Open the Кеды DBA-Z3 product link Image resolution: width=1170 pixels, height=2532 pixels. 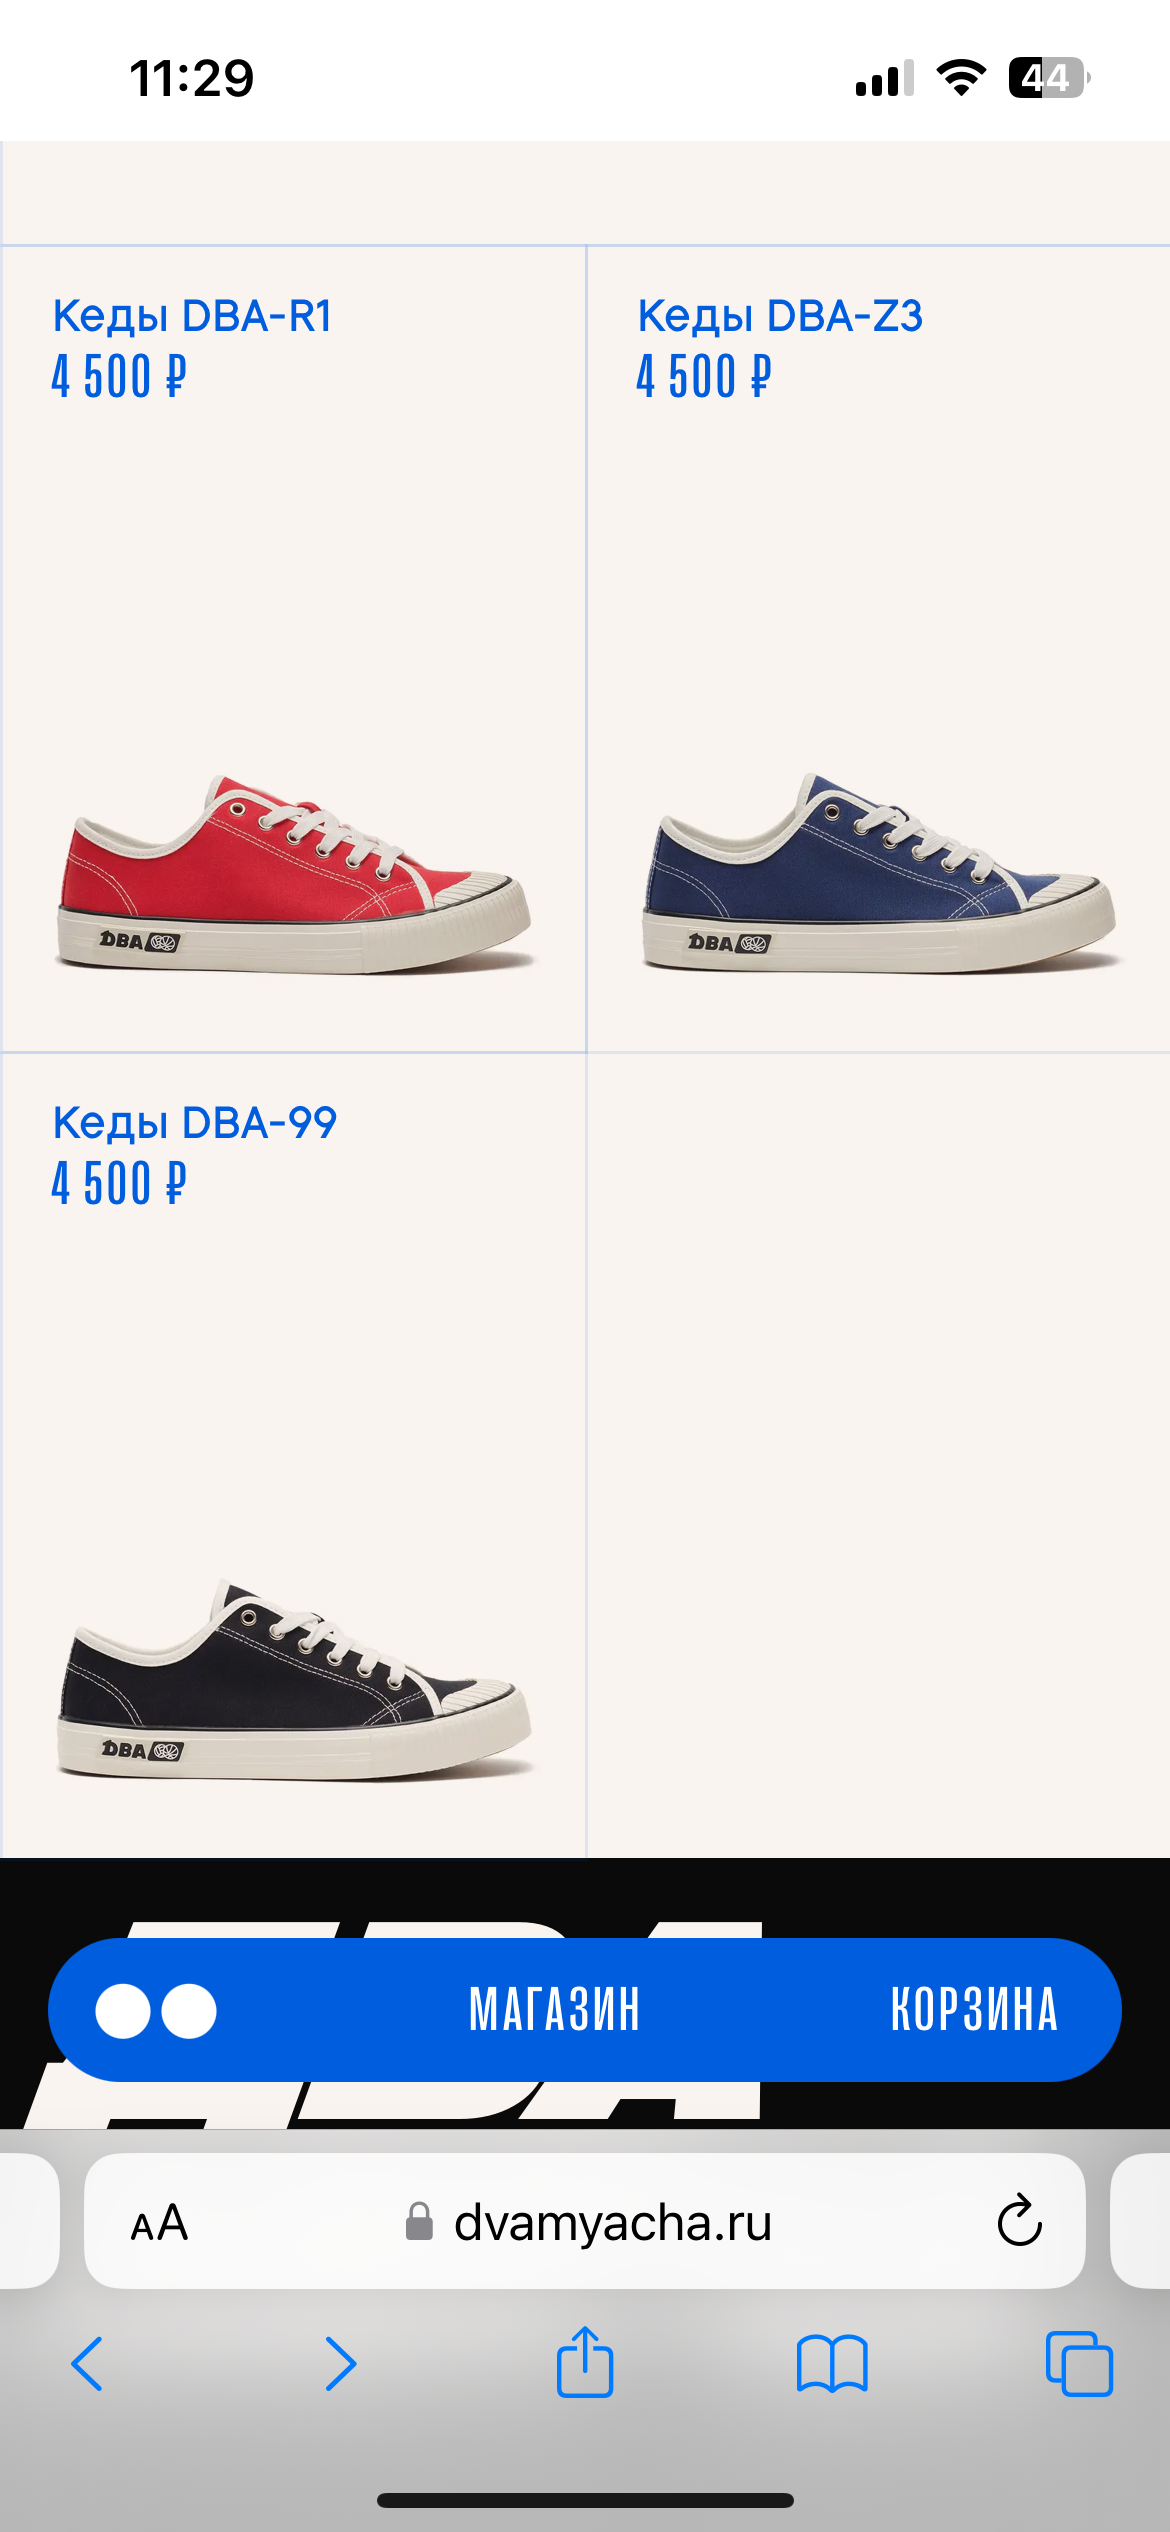(x=780, y=316)
